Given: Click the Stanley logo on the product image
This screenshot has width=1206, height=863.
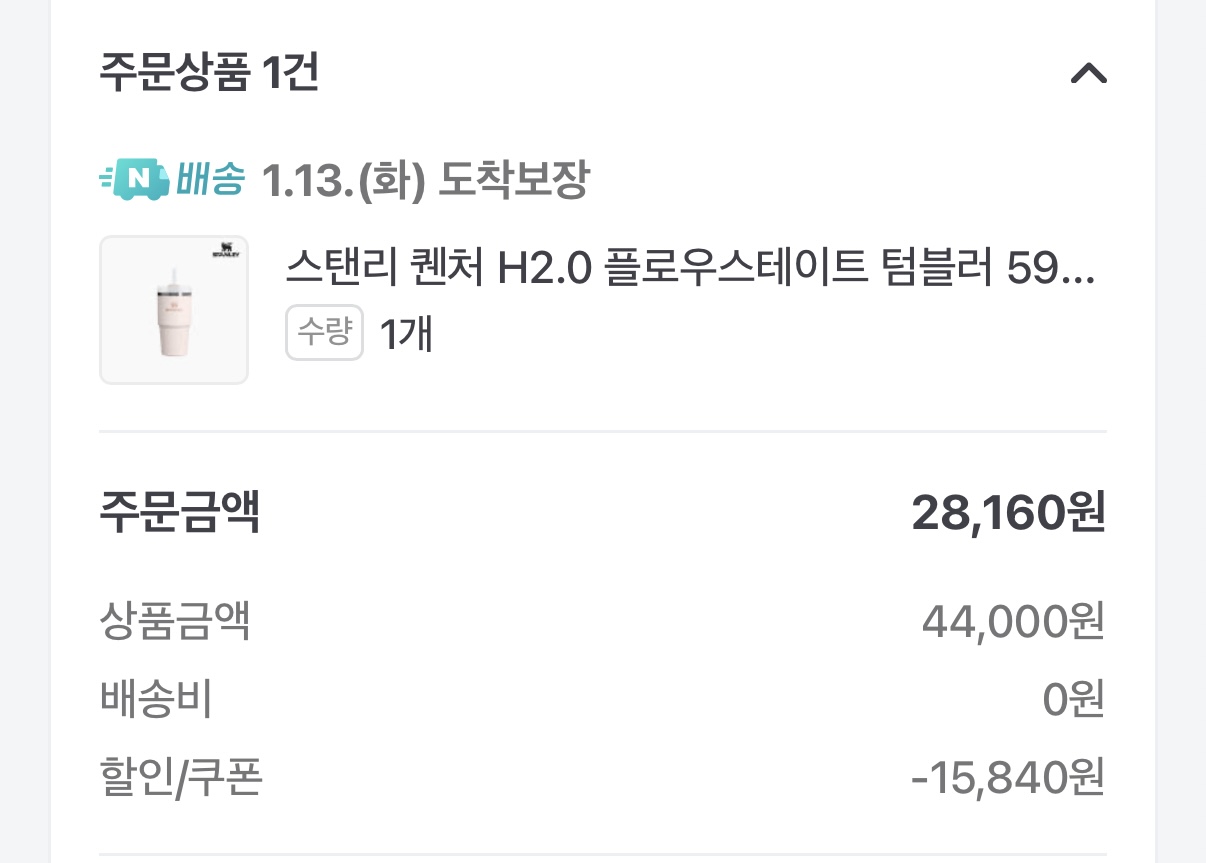Looking at the screenshot, I should (226, 253).
